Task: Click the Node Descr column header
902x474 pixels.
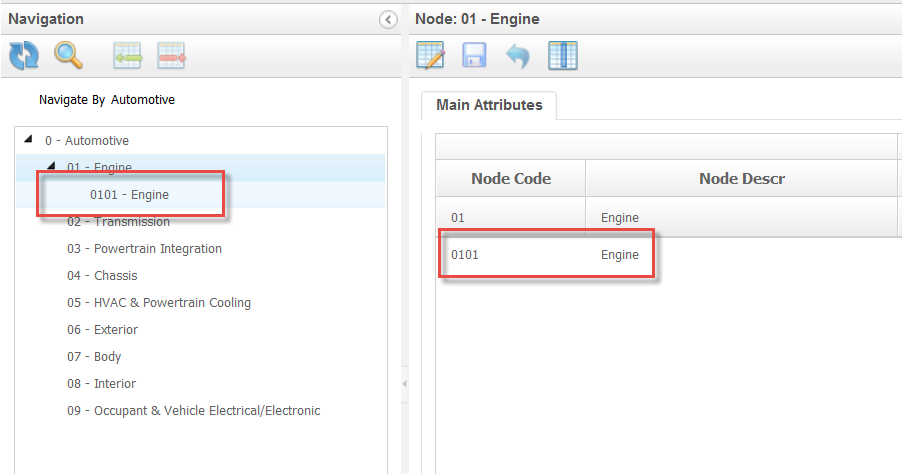Action: tap(741, 178)
